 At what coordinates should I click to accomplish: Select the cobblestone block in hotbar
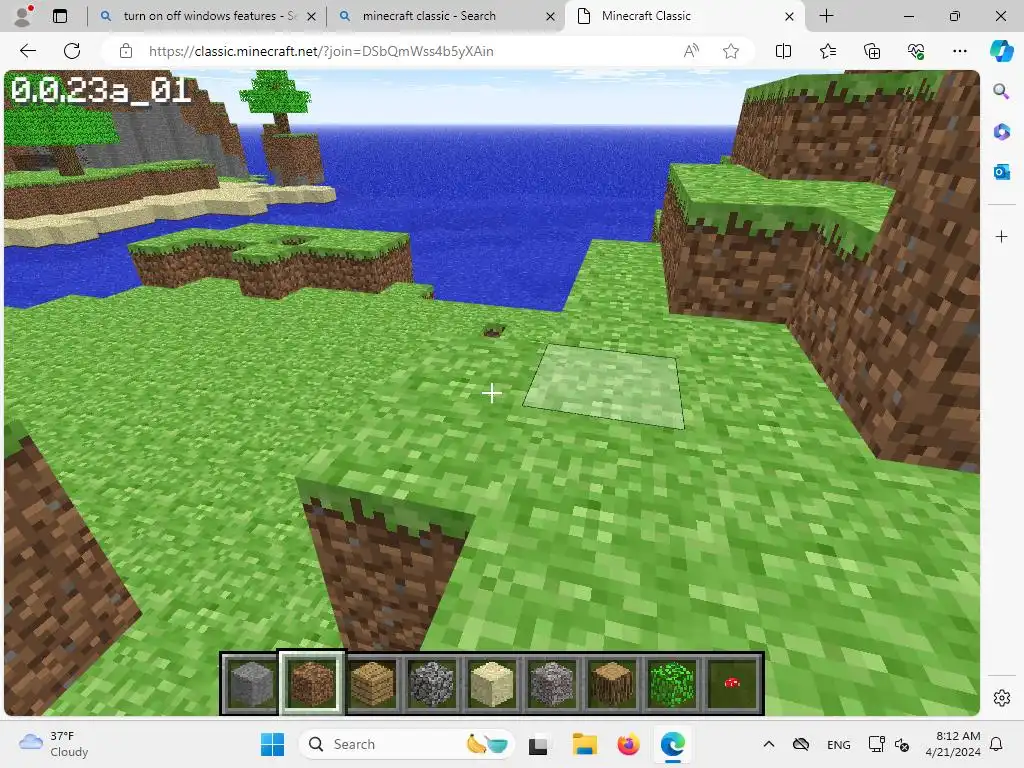(x=432, y=684)
